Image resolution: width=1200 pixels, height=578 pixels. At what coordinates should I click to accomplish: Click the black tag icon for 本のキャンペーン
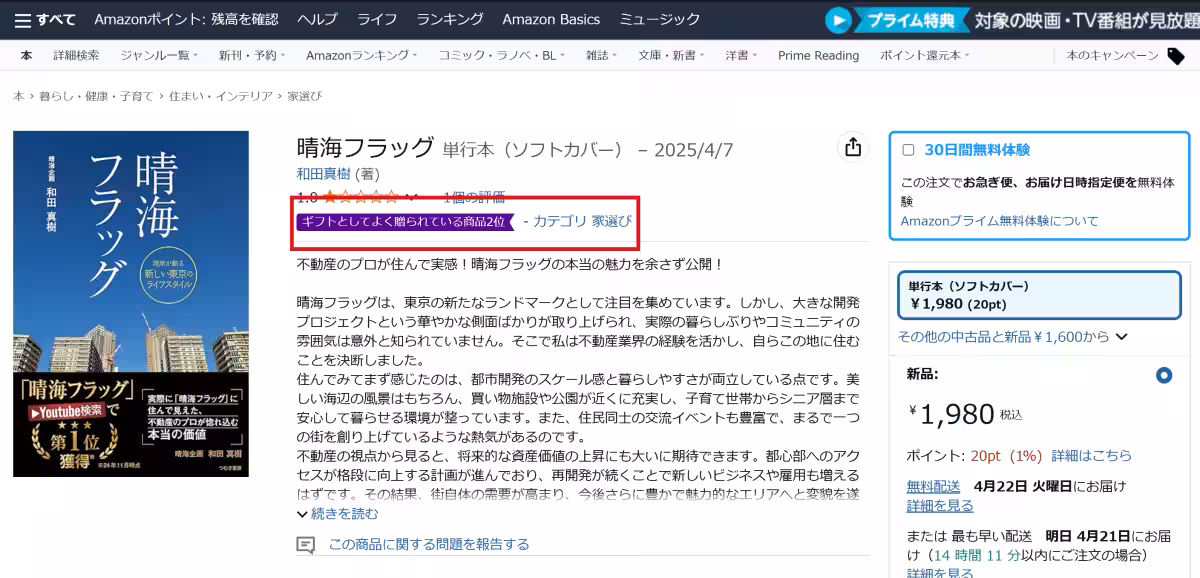point(1176,56)
